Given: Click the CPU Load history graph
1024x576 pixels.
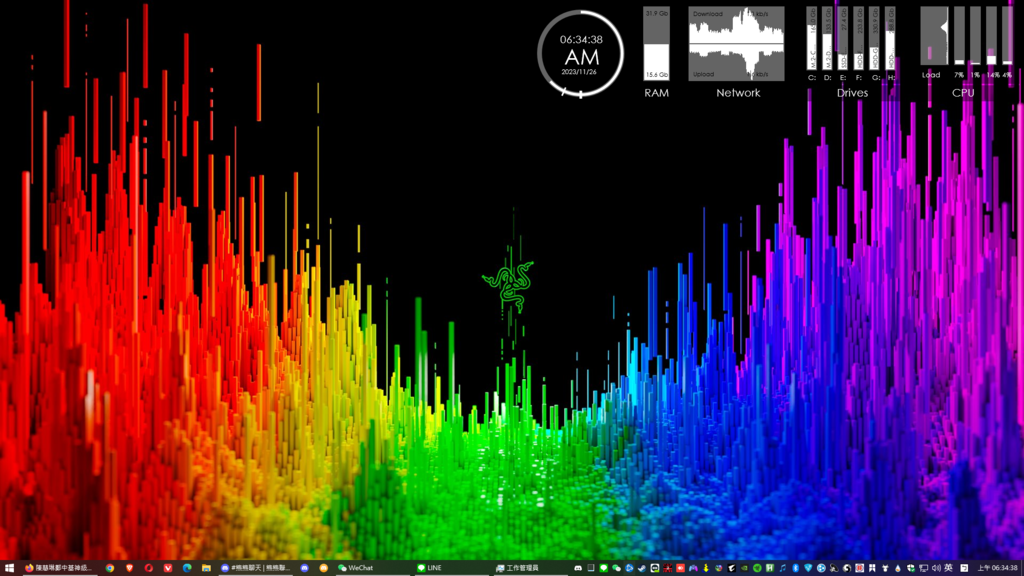Looking at the screenshot, I should 934,36.
